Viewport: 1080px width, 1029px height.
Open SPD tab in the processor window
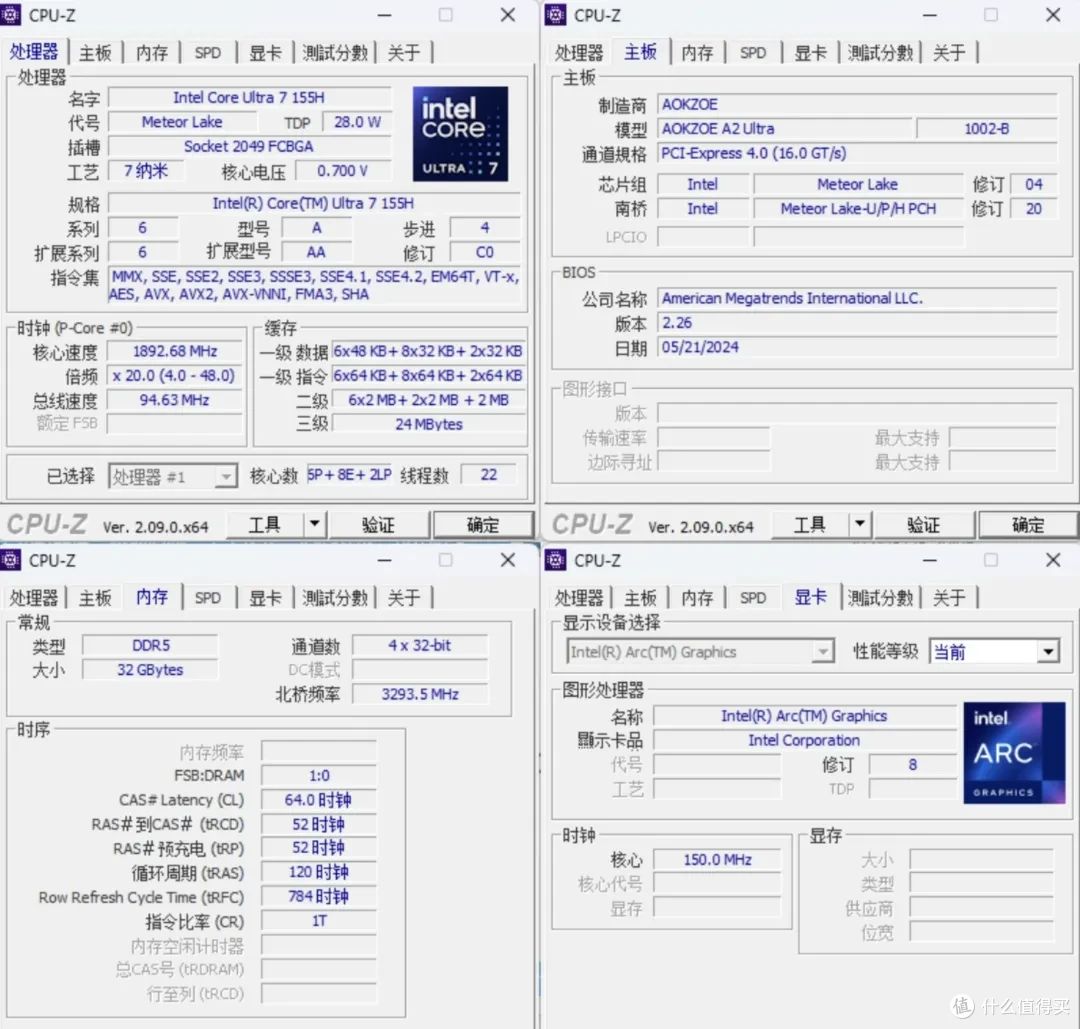[207, 53]
